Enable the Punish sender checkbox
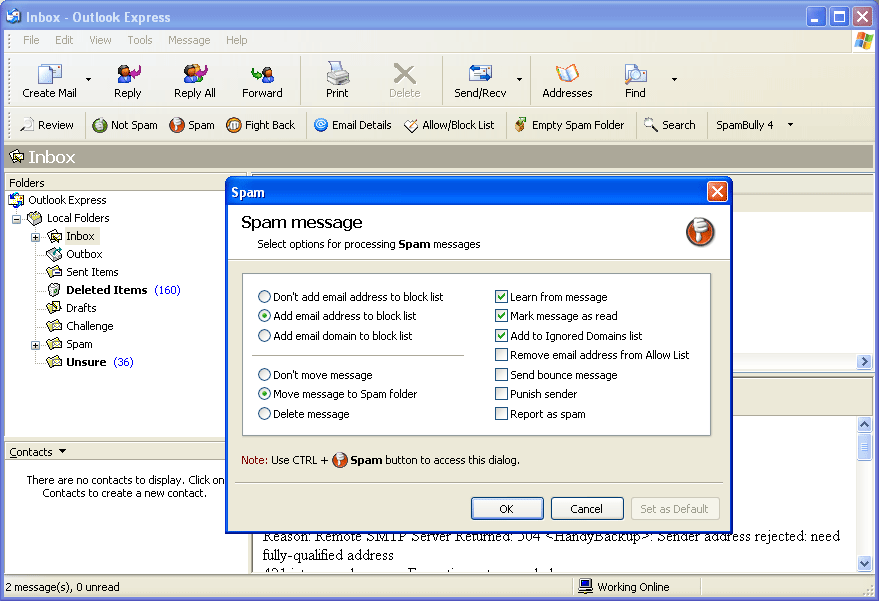879x601 pixels. (501, 394)
